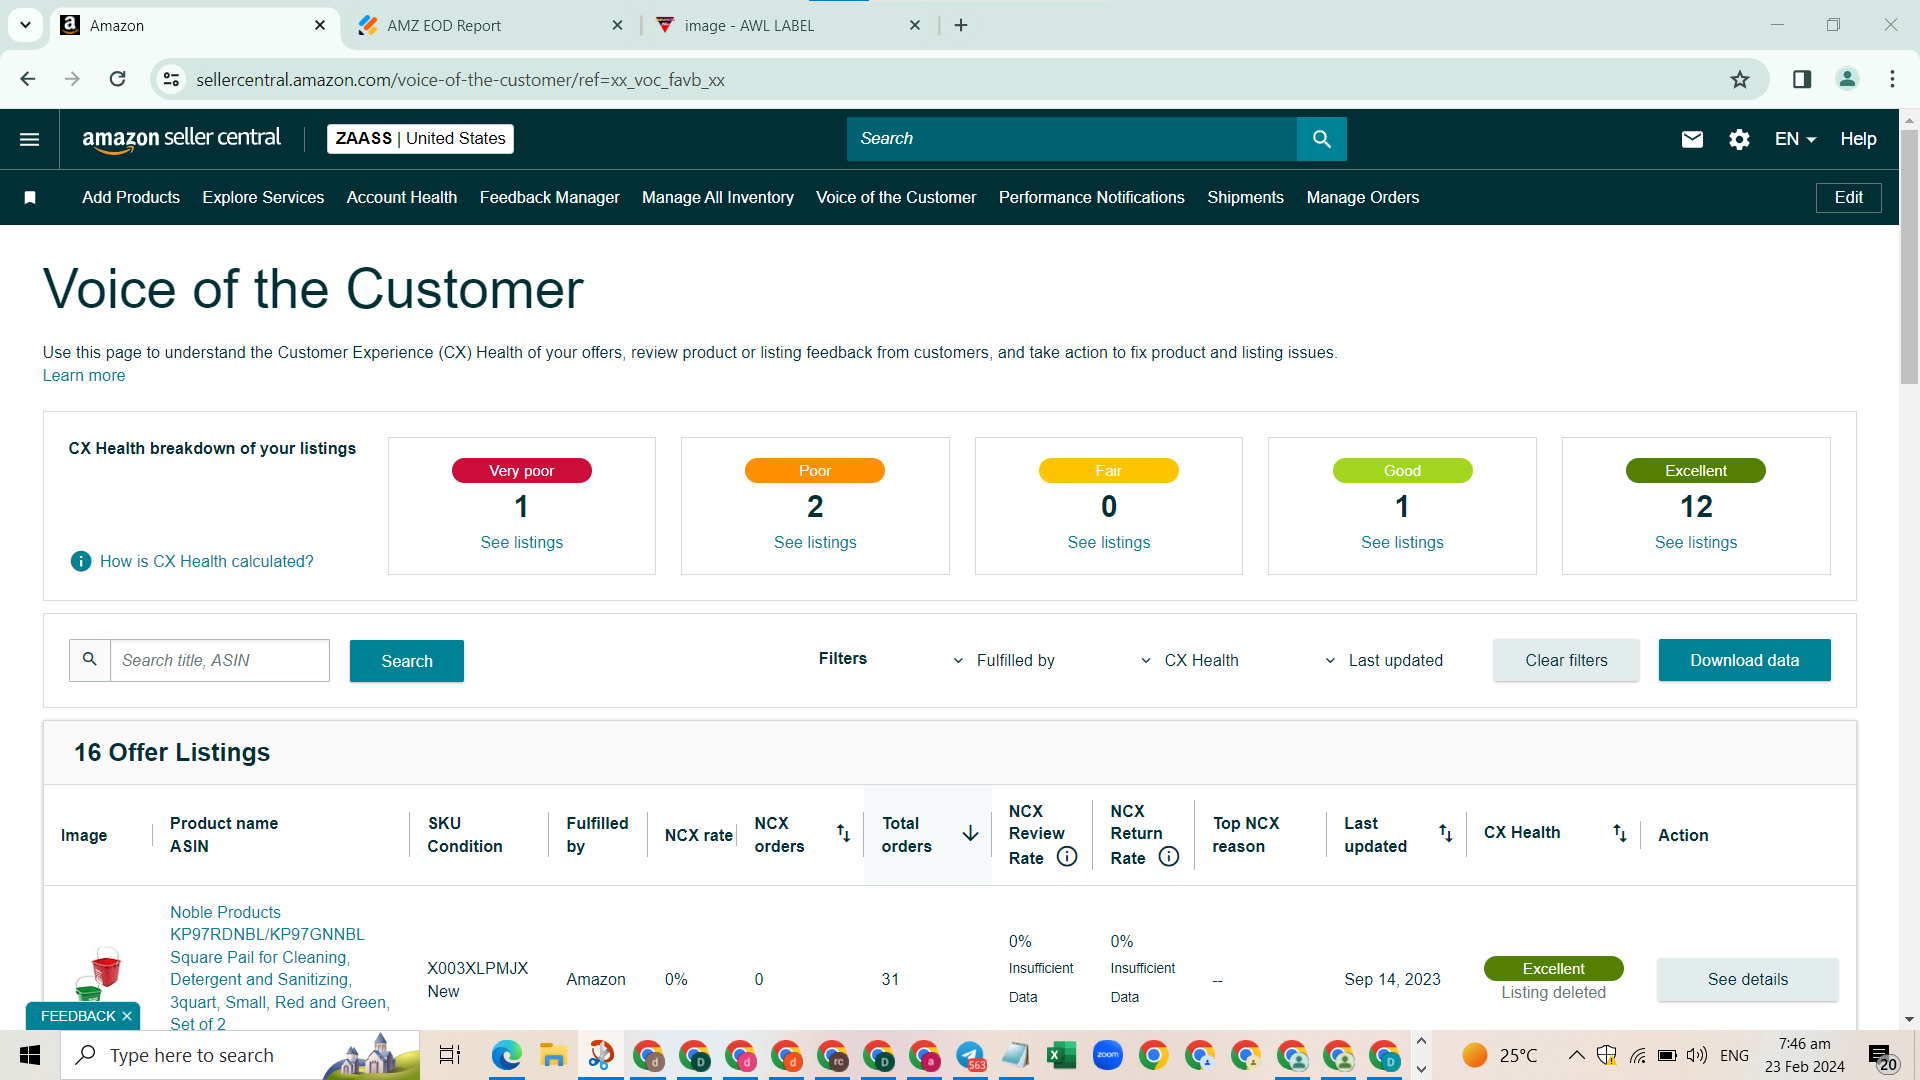This screenshot has width=1920, height=1080.
Task: Open the Seller Central hamburger menu
Action: 30,139
